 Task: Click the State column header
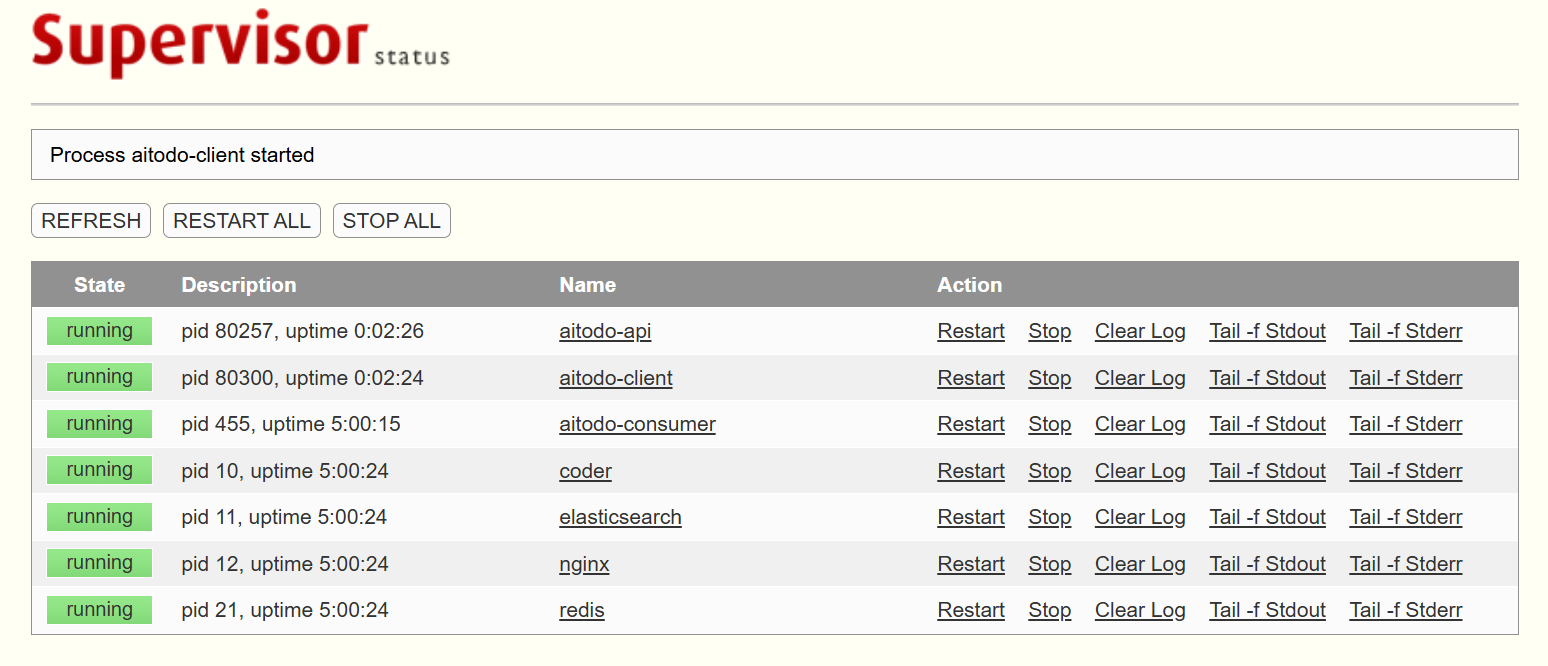pyautogui.click(x=99, y=285)
